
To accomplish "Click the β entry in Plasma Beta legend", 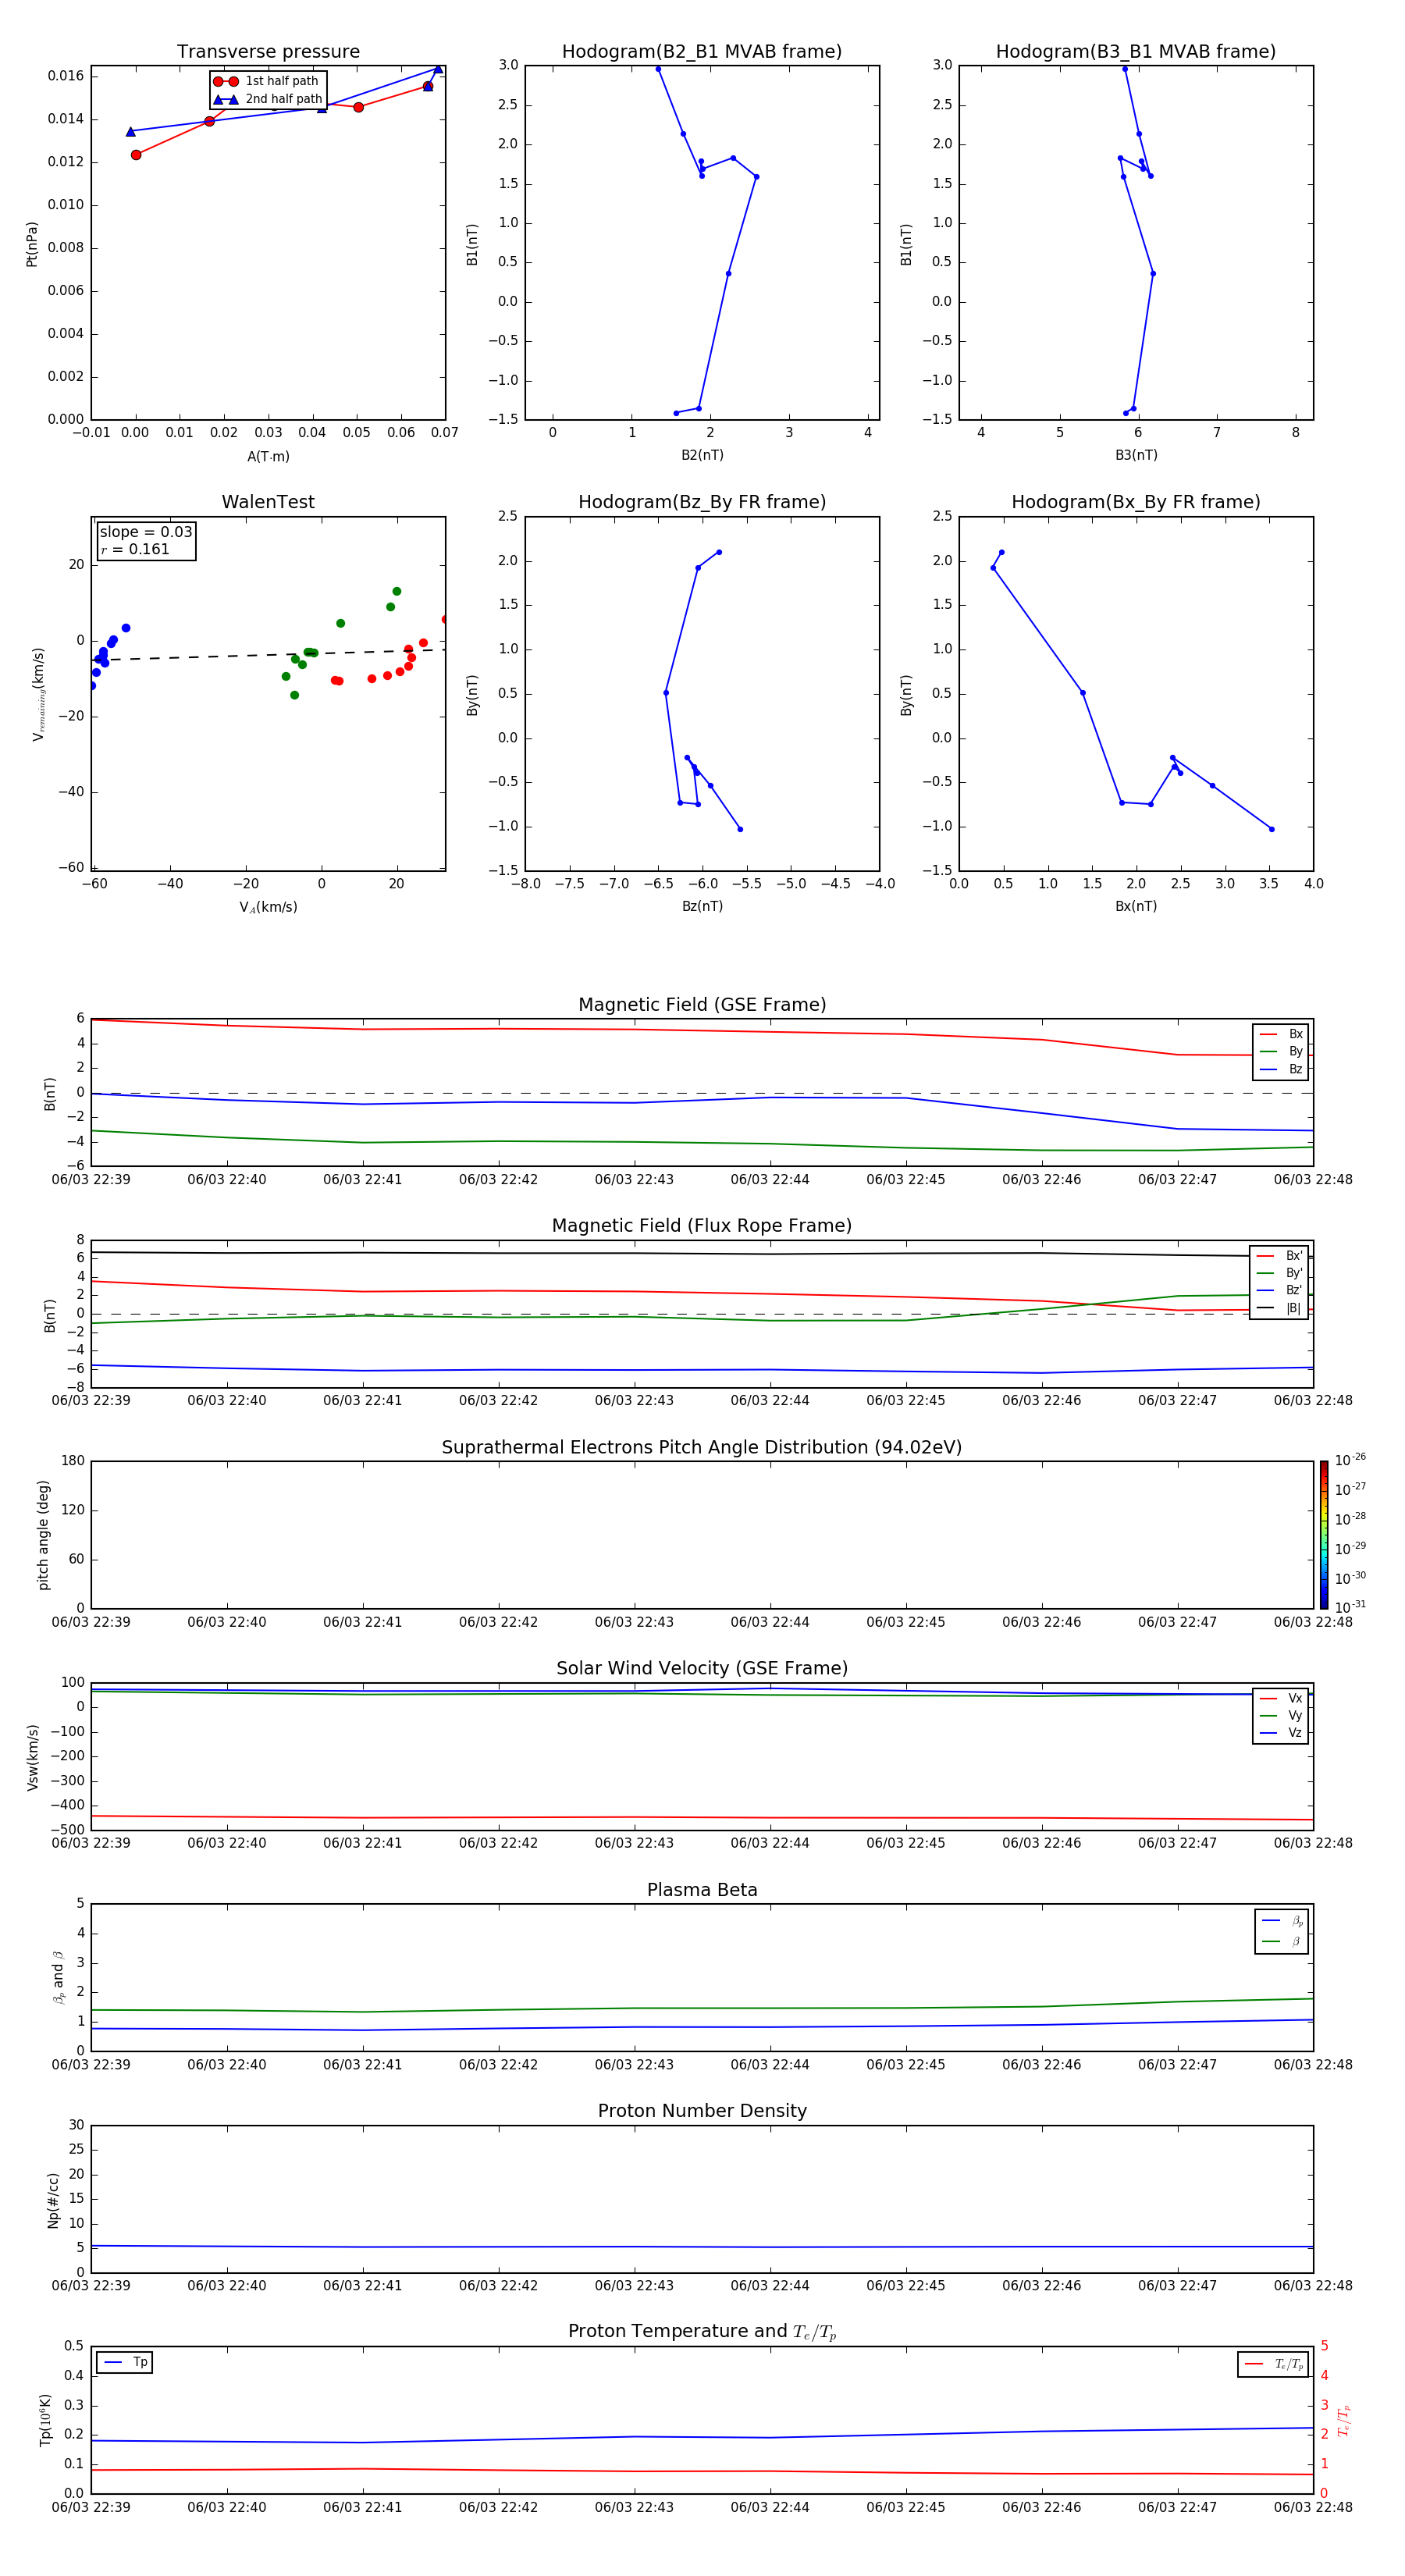I will (1282, 1941).
